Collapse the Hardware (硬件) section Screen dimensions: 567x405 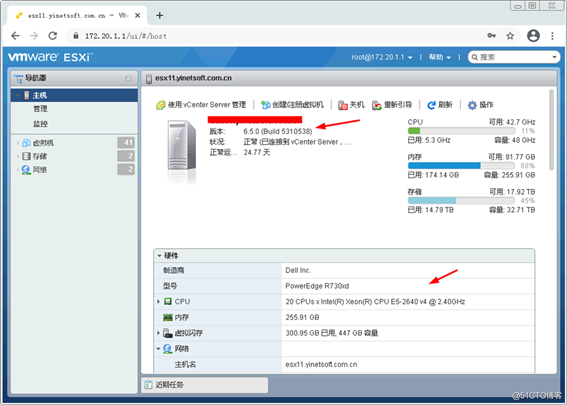pos(159,256)
